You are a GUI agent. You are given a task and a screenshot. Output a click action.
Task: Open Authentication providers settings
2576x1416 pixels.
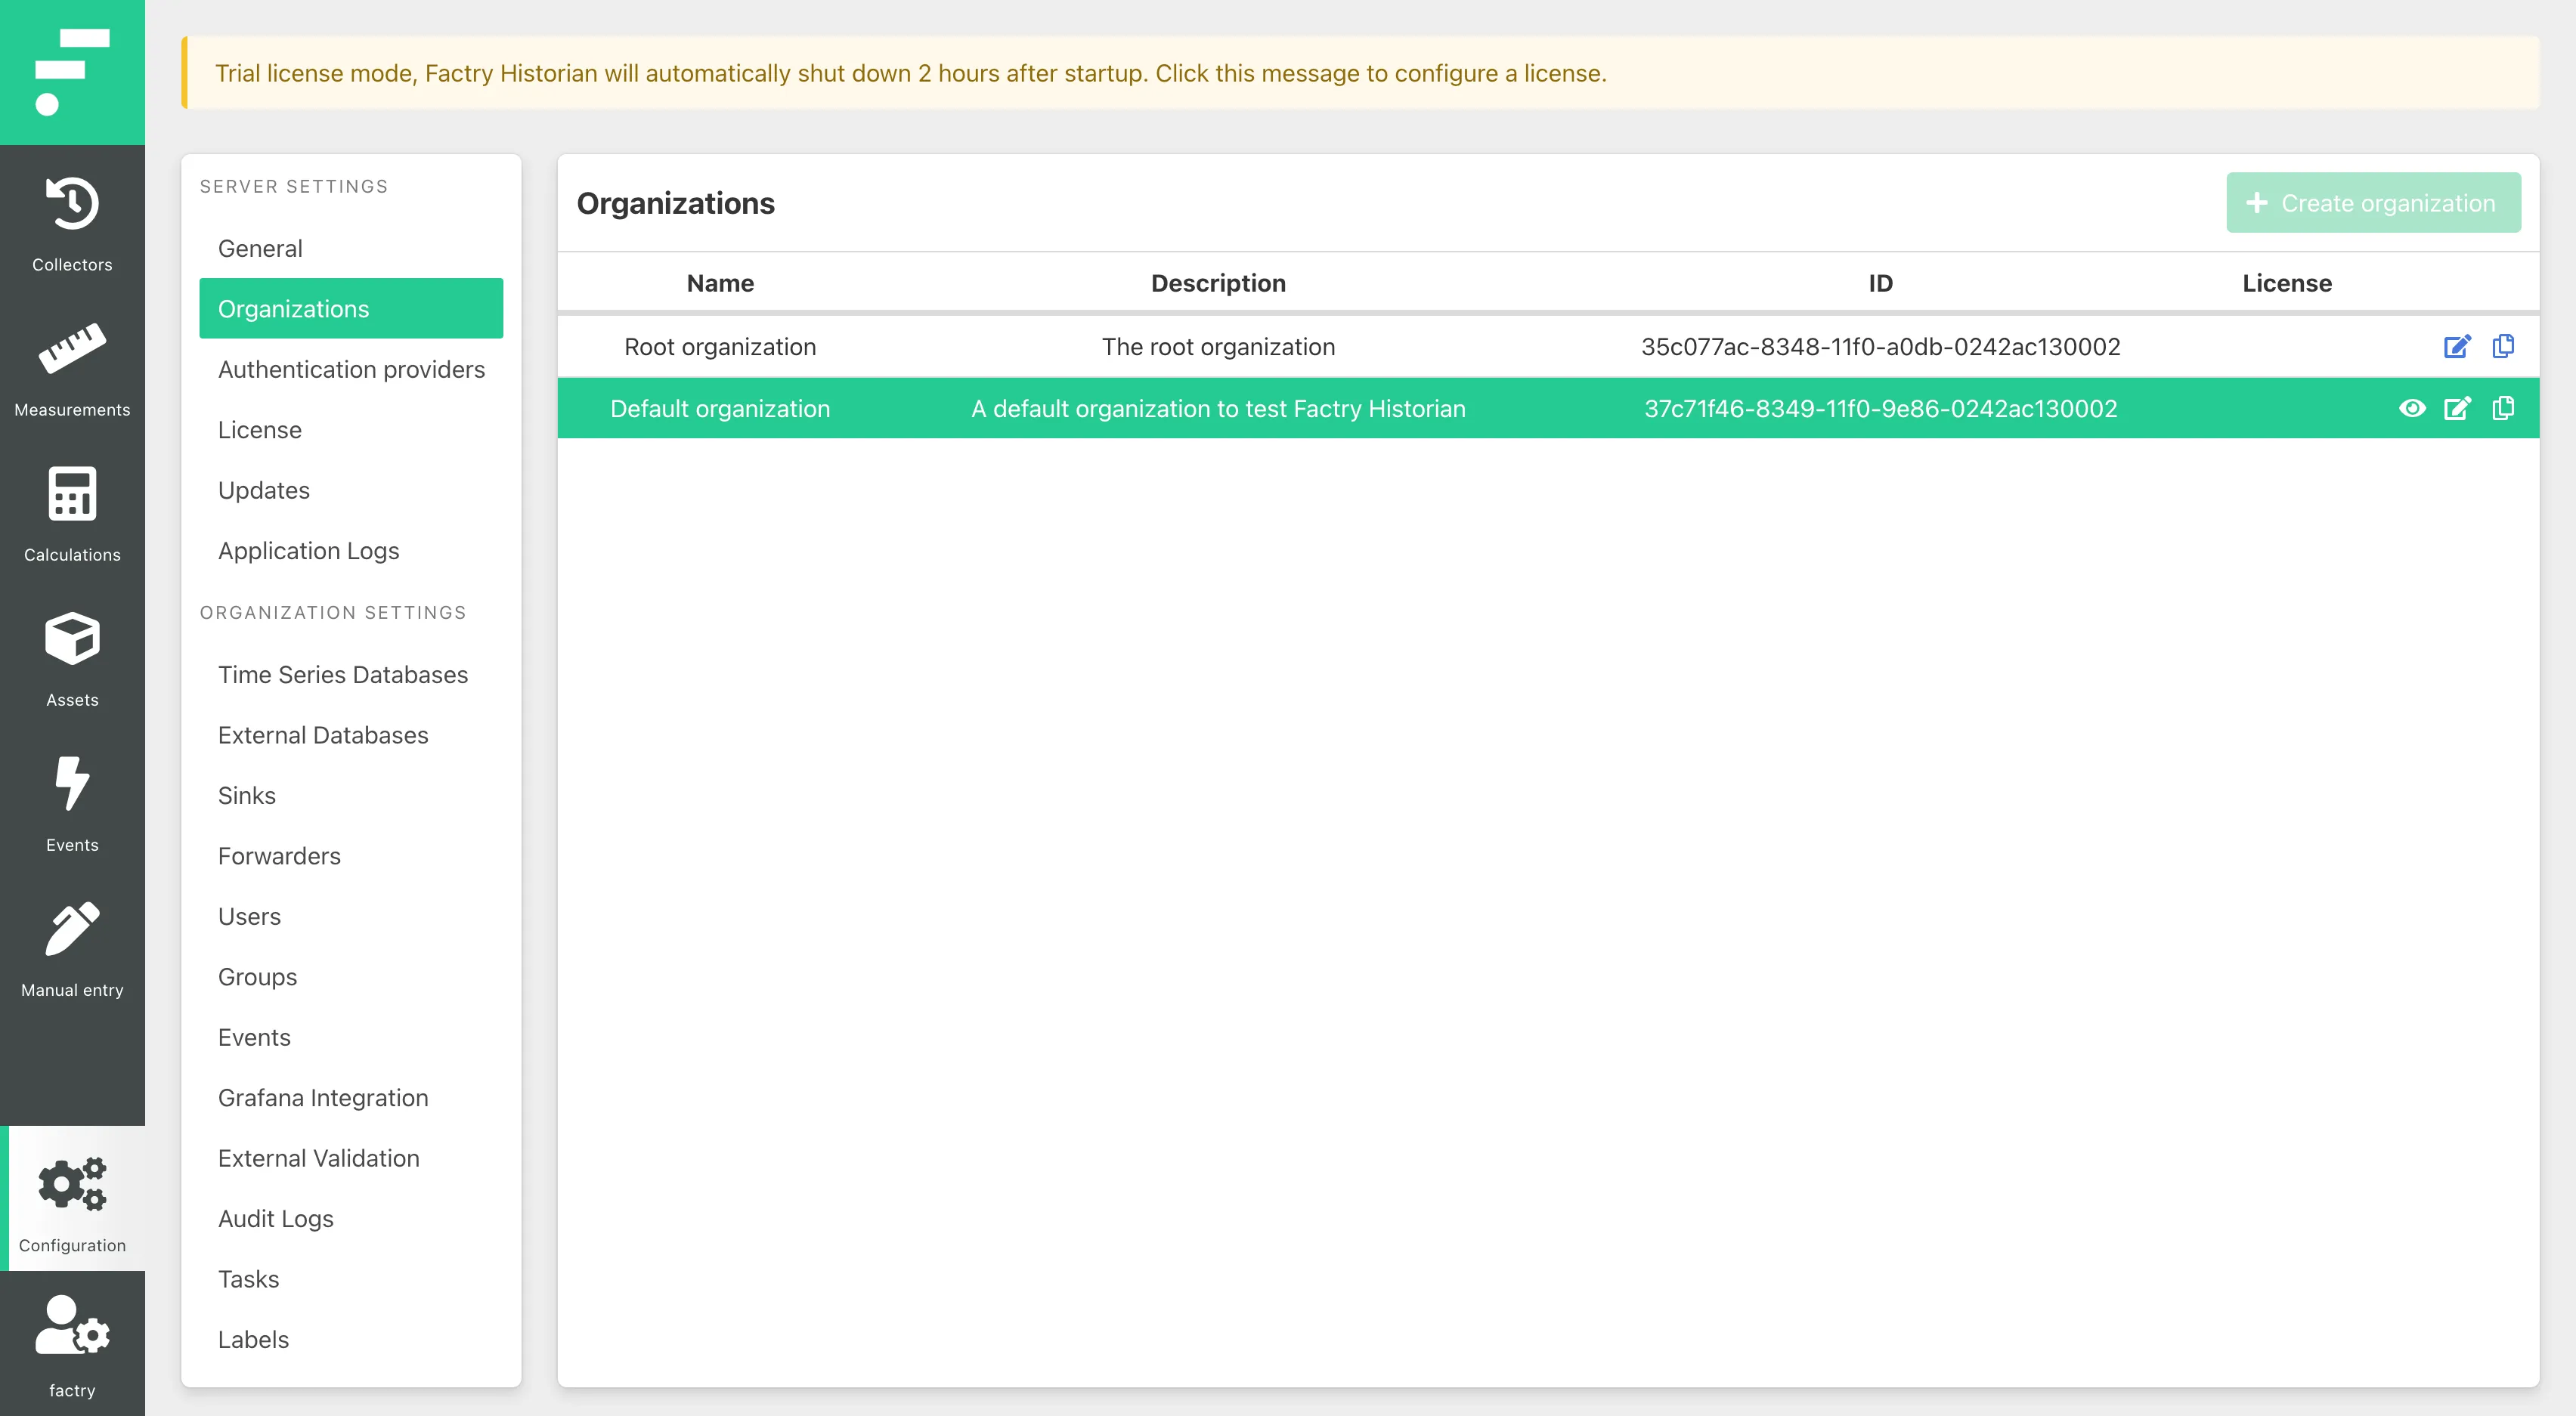coord(351,369)
